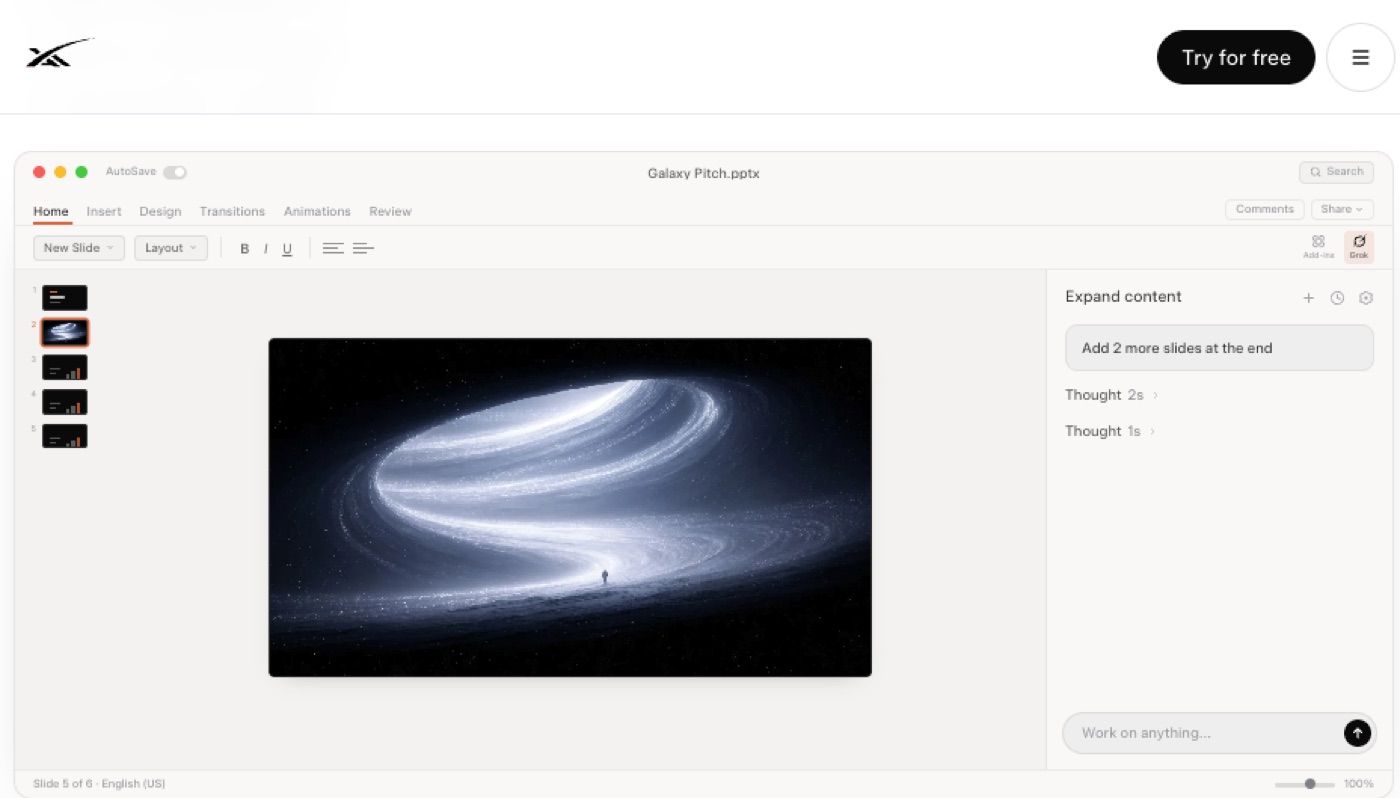Click the galaxy image on the slide canvas
1400x798 pixels.
click(570, 507)
